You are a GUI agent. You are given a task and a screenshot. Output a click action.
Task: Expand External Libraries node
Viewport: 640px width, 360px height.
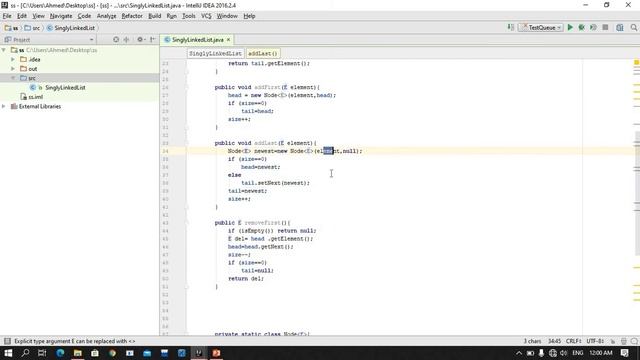[x=4, y=106]
